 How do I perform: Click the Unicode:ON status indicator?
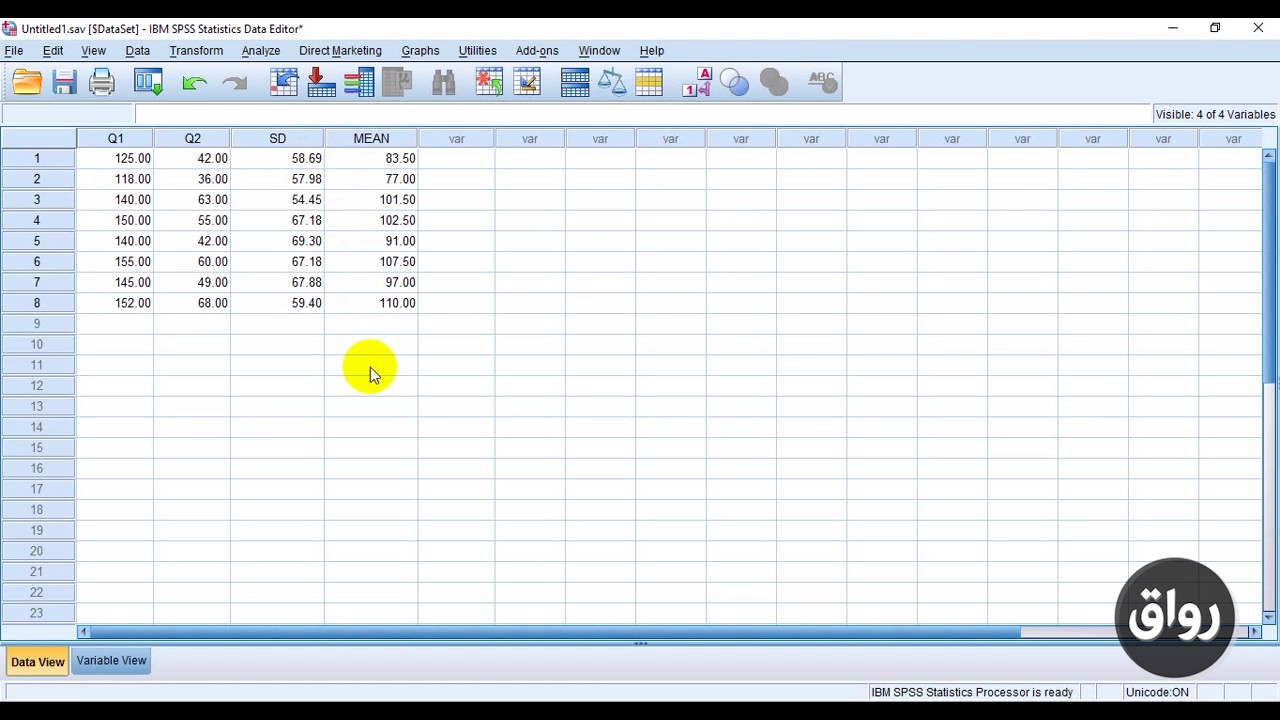(1157, 692)
